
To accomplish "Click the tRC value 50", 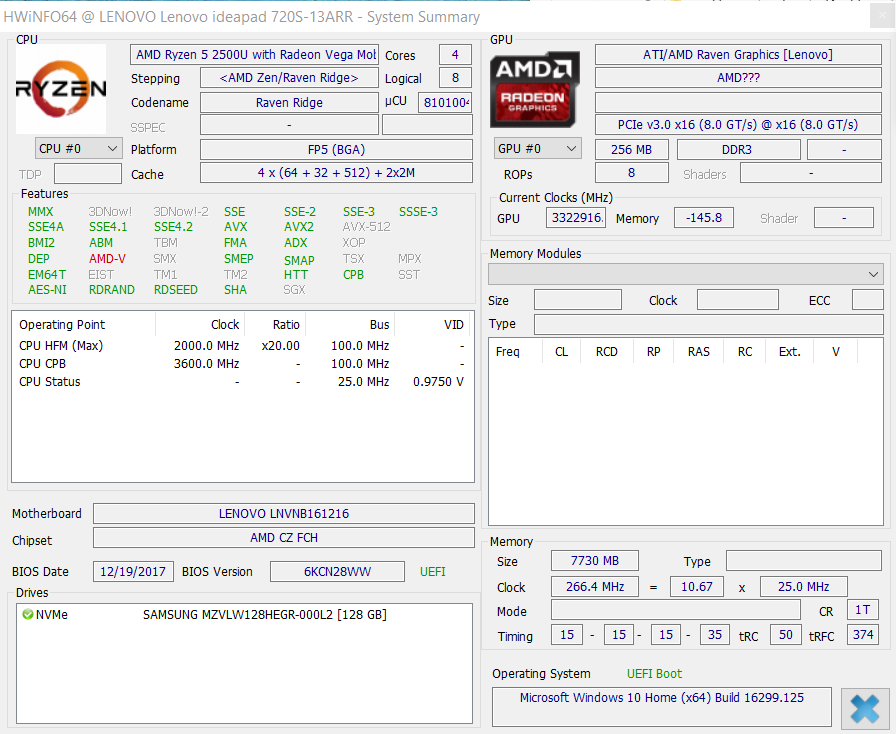I will click(x=786, y=635).
